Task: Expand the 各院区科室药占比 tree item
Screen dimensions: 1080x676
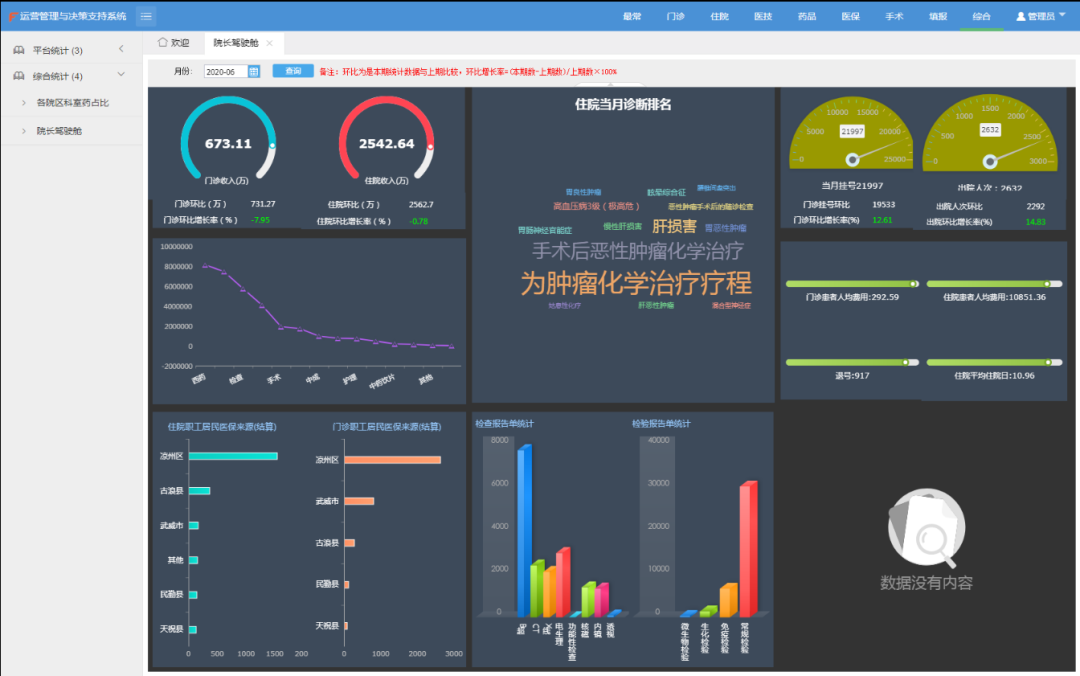Action: click(24, 103)
